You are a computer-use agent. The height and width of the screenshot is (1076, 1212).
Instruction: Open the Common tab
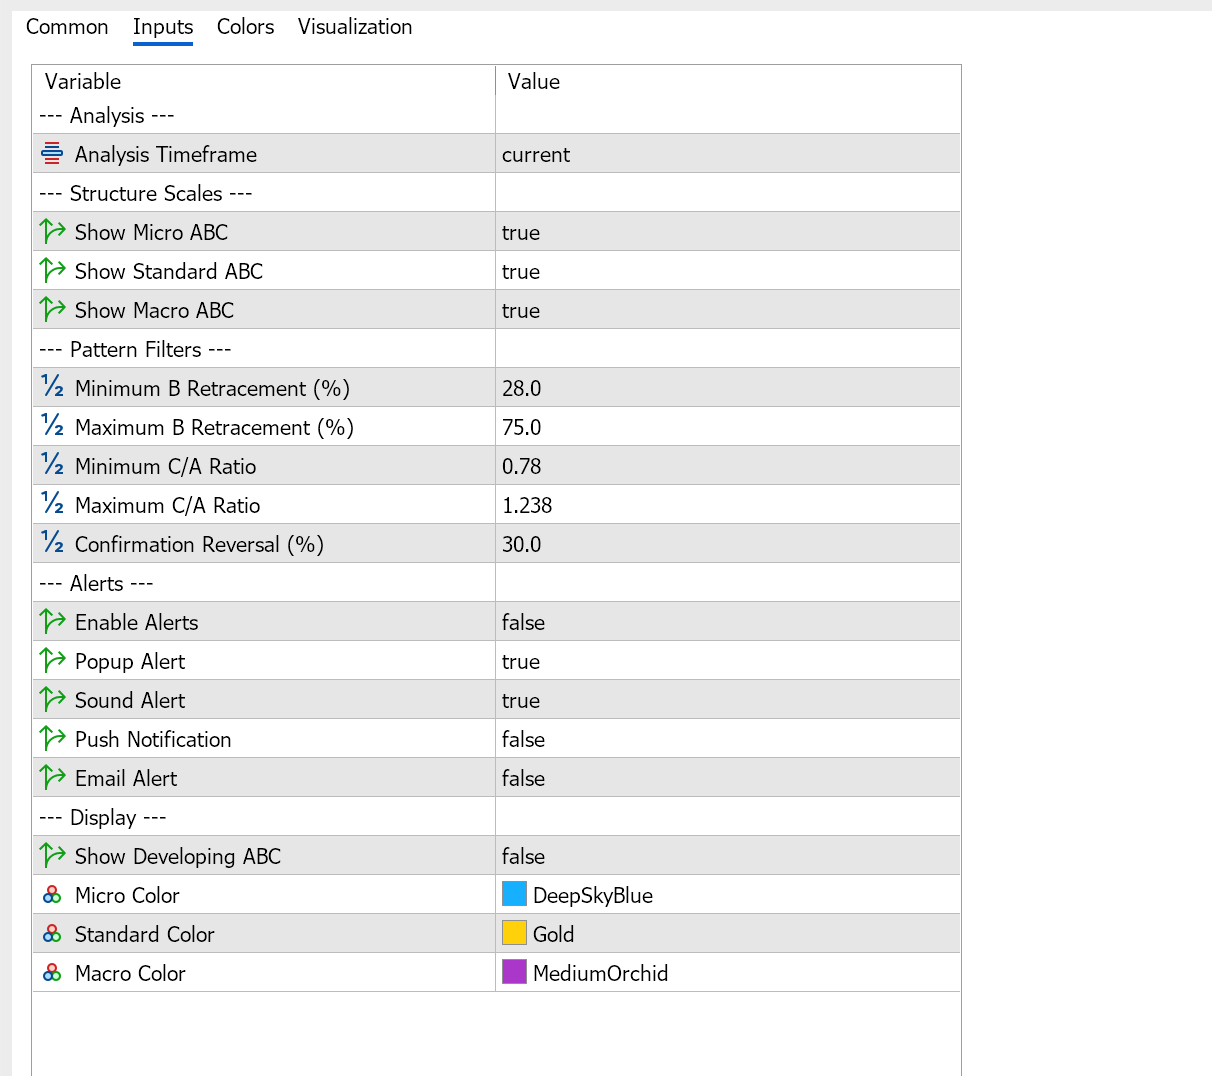tap(67, 27)
